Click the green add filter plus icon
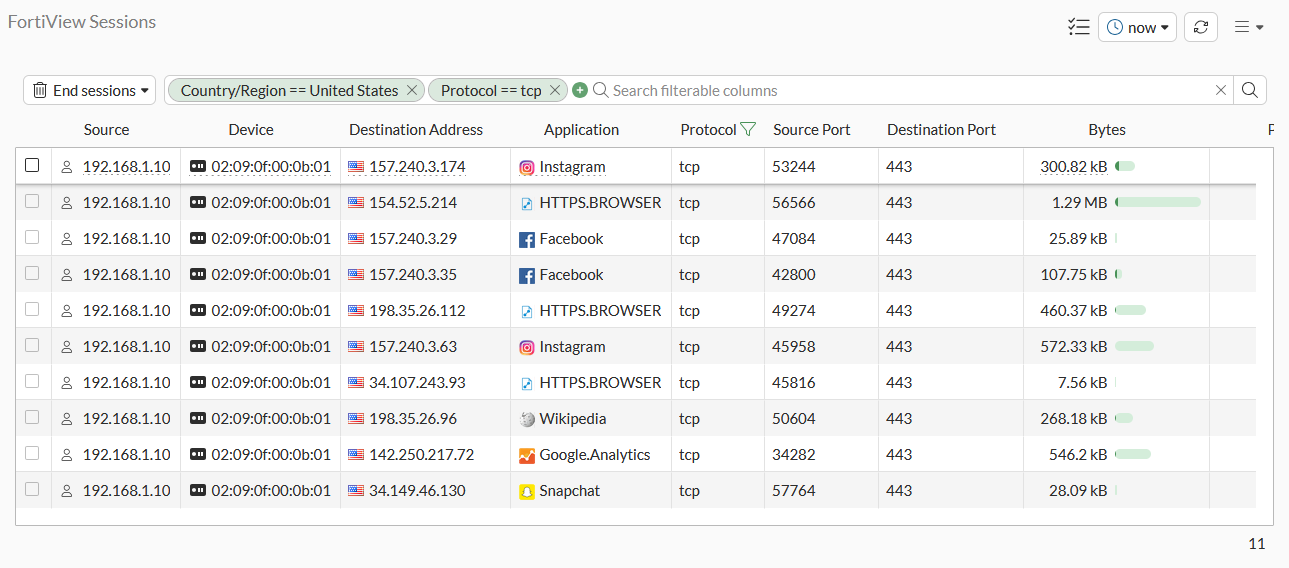The width and height of the screenshot is (1289, 568). 580,90
